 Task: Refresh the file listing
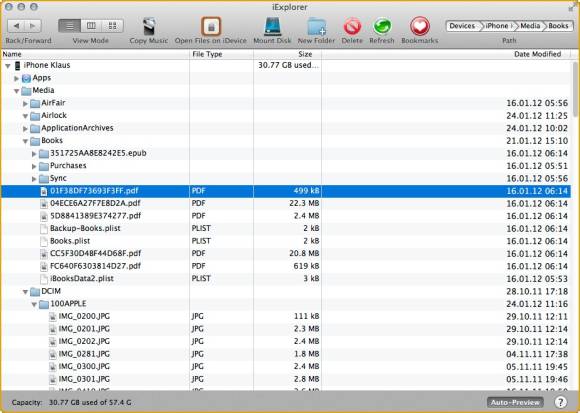pos(382,27)
